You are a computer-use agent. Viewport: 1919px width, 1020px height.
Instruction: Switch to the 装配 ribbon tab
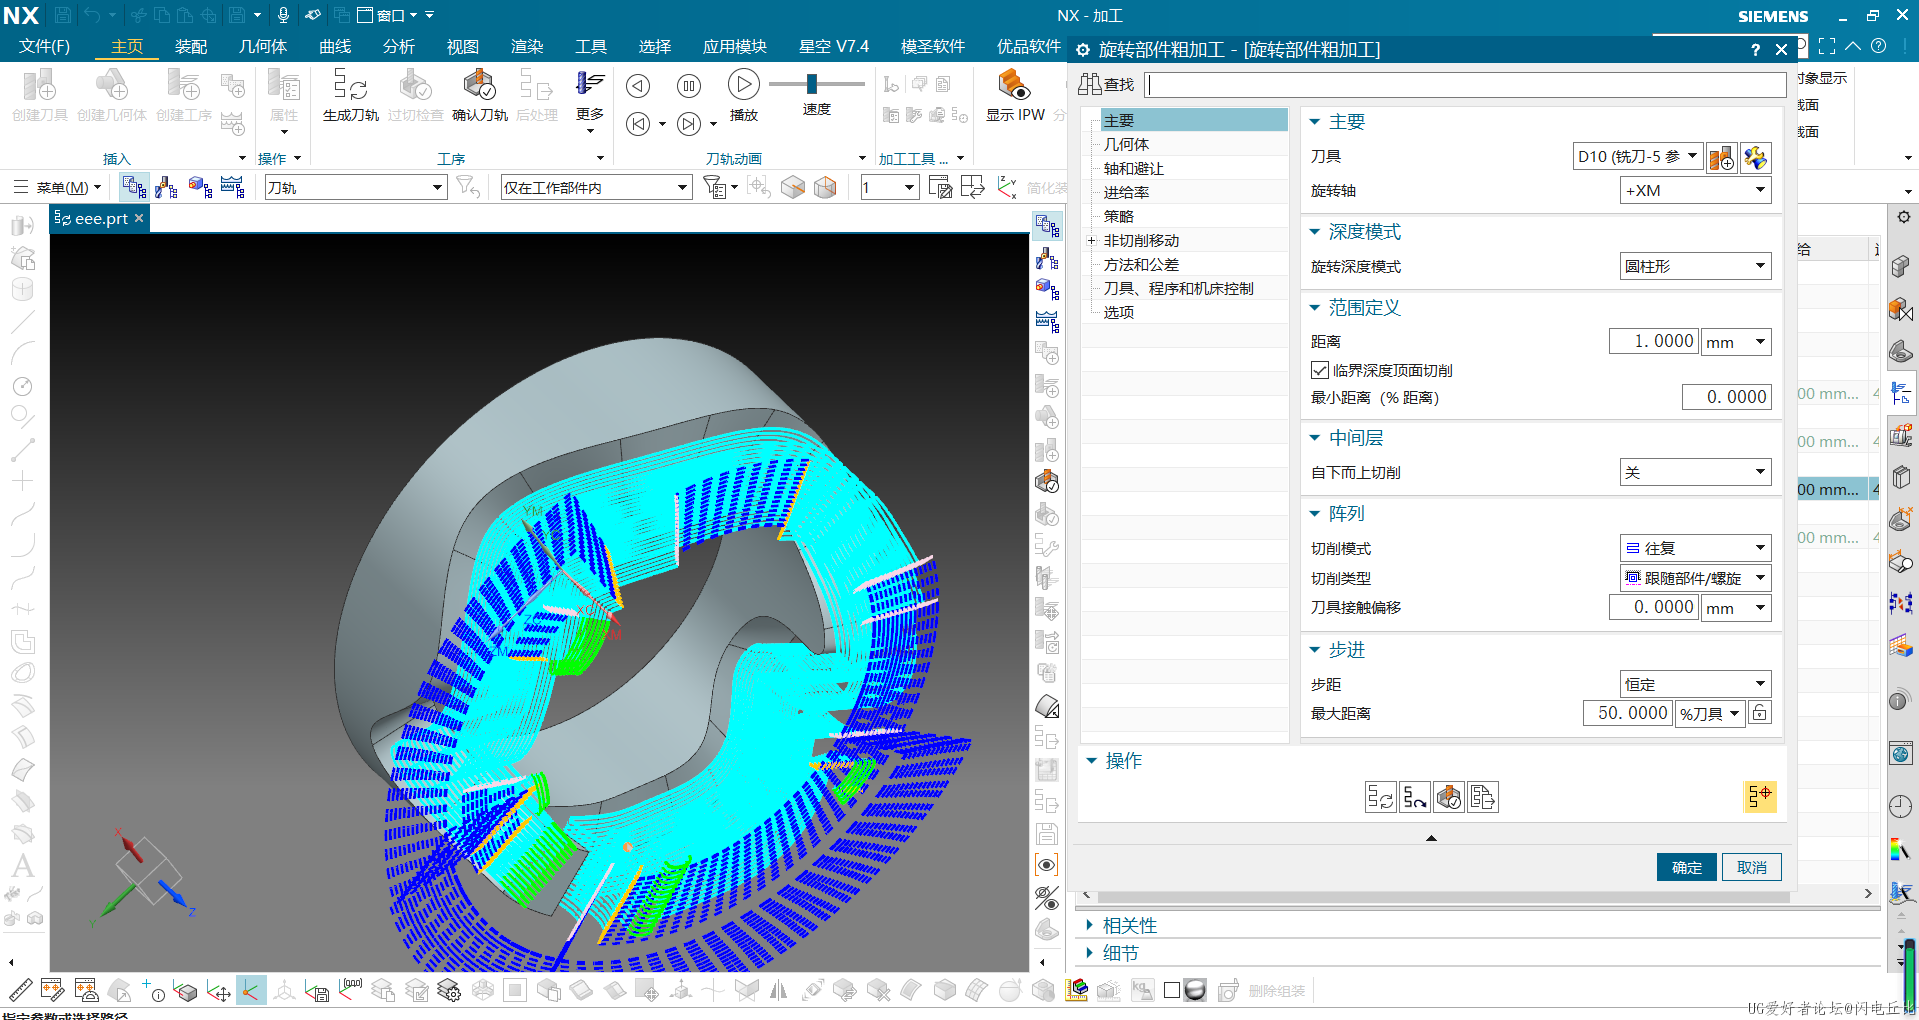coord(191,46)
